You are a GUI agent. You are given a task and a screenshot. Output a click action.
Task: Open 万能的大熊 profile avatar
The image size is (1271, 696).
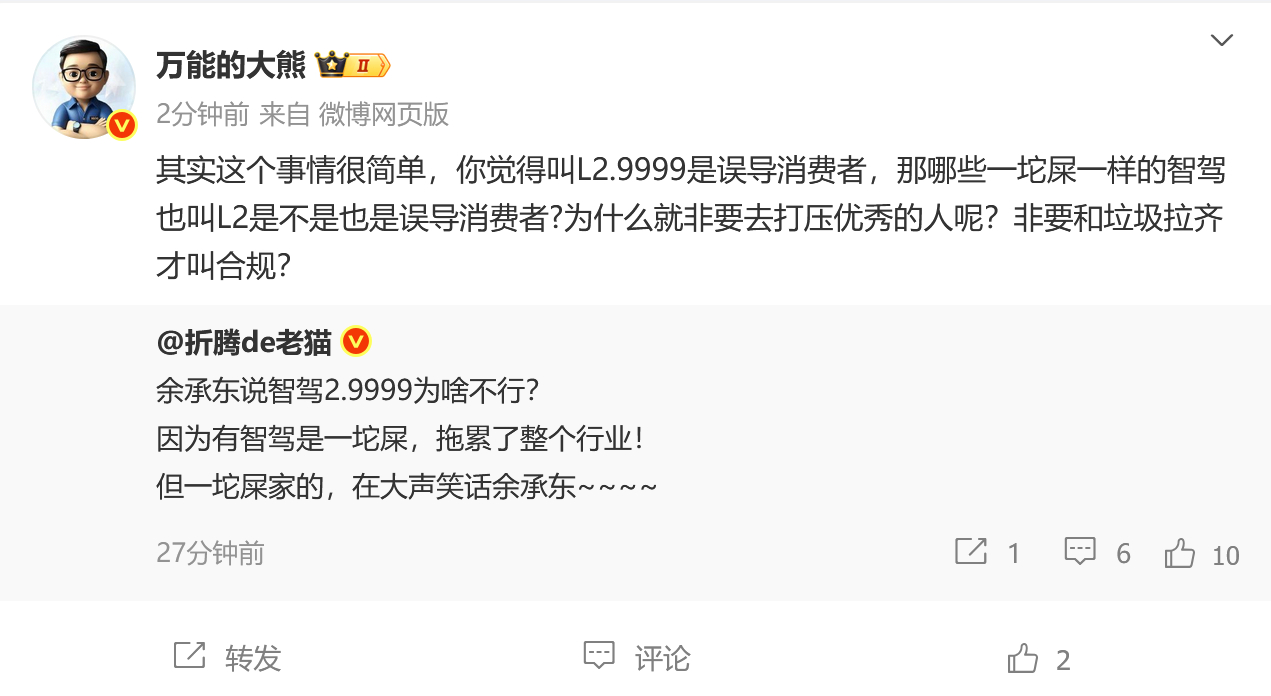(x=84, y=88)
